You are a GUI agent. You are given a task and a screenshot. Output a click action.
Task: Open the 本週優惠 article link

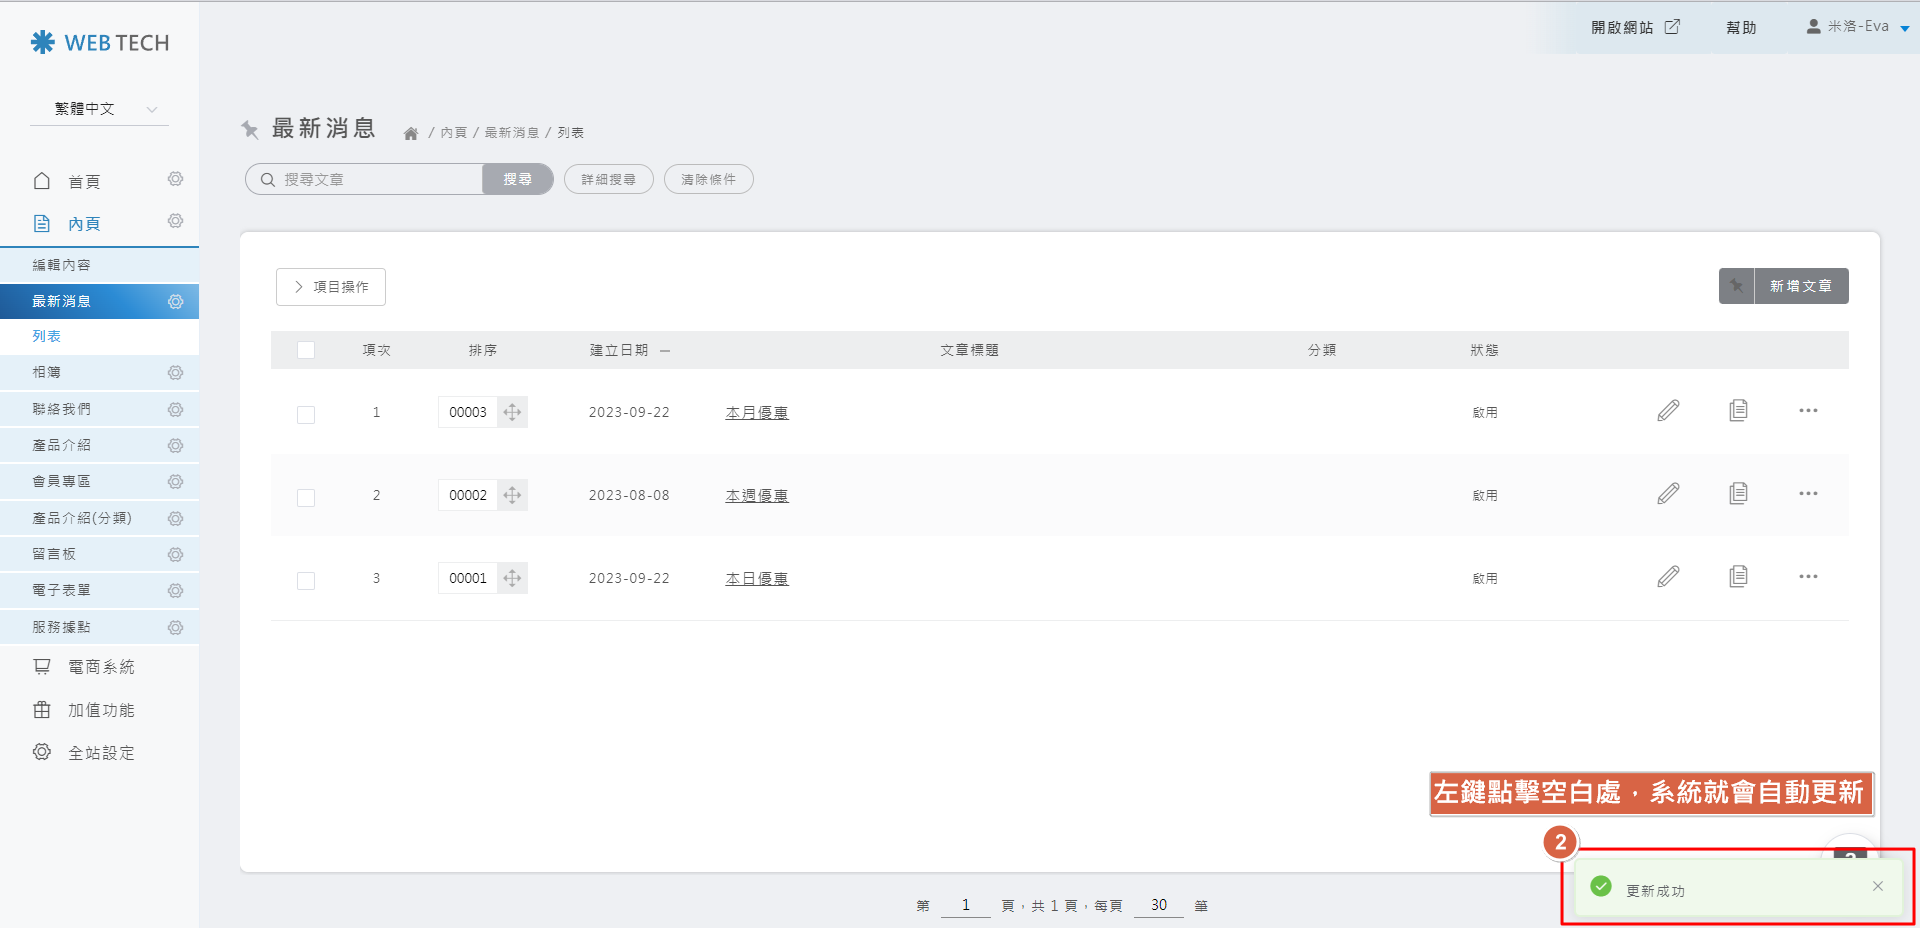point(757,496)
